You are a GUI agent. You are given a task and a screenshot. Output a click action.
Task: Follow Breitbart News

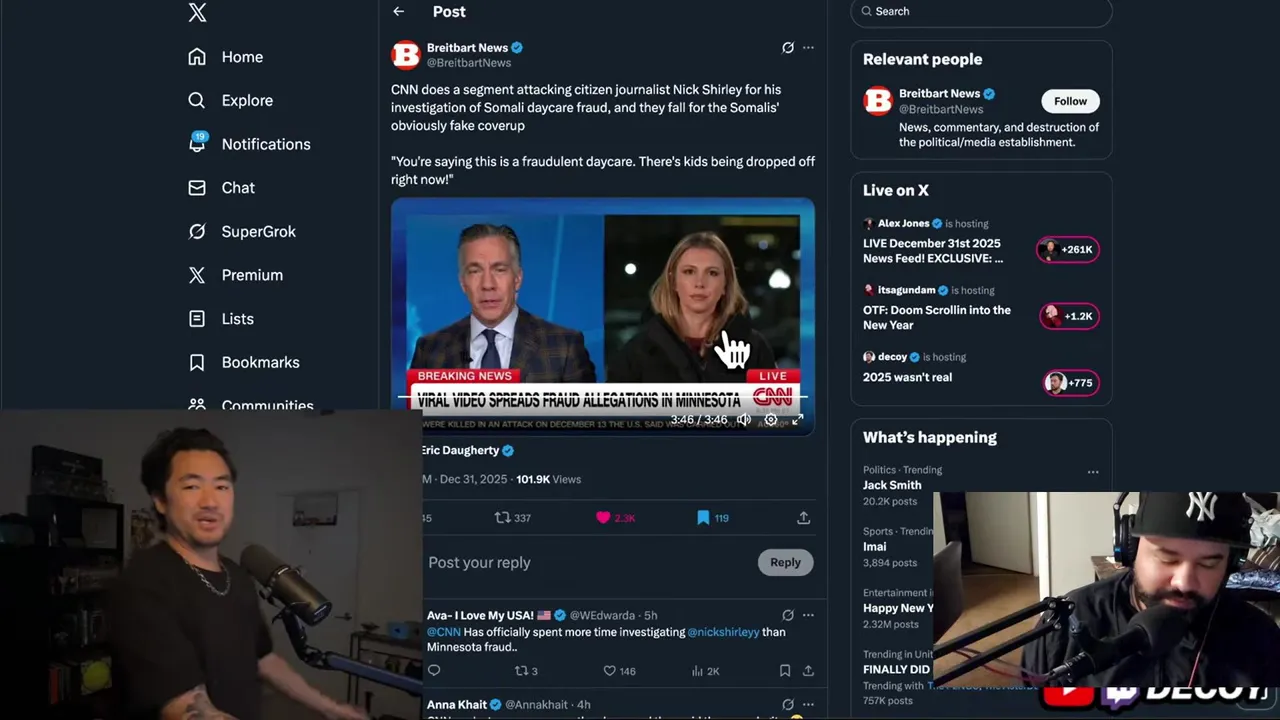pyautogui.click(x=1070, y=101)
